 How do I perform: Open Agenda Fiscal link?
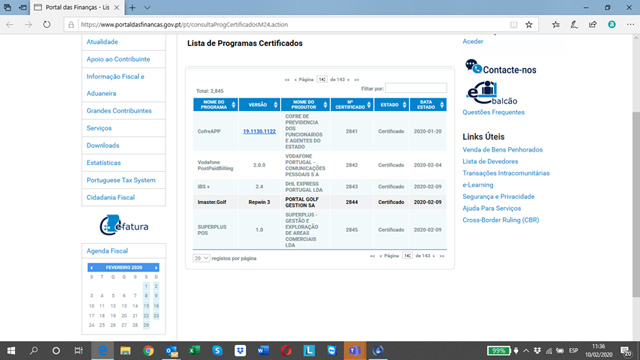coord(107,251)
